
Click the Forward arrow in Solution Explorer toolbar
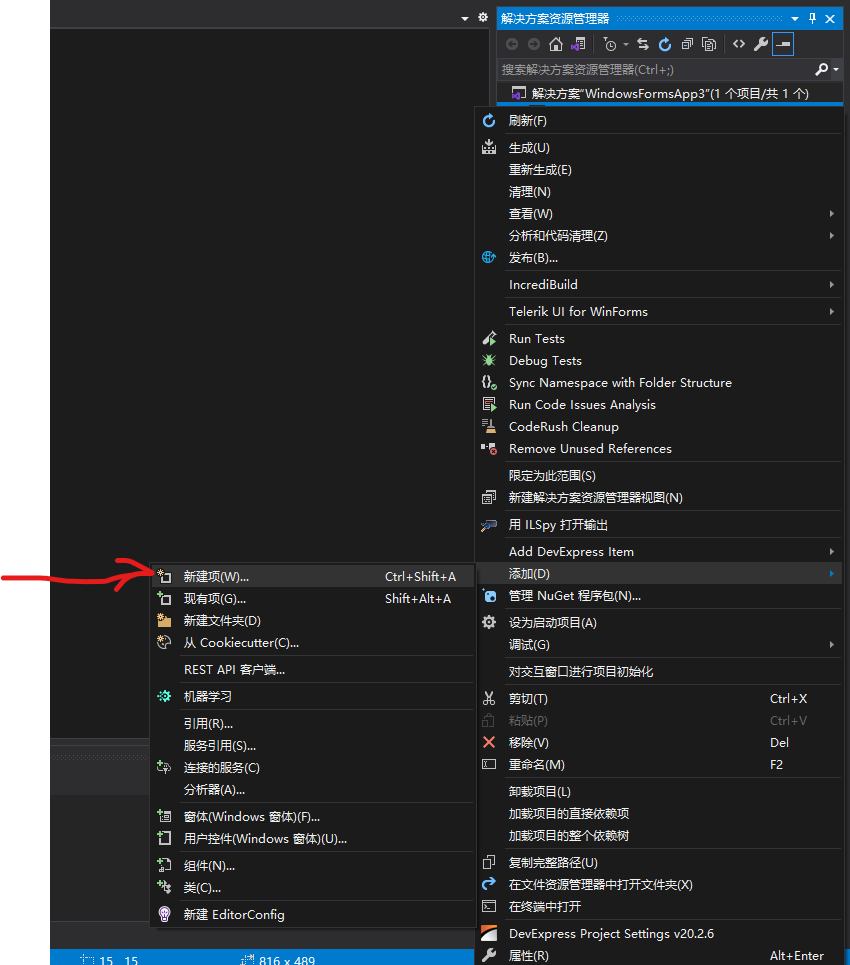[534, 44]
